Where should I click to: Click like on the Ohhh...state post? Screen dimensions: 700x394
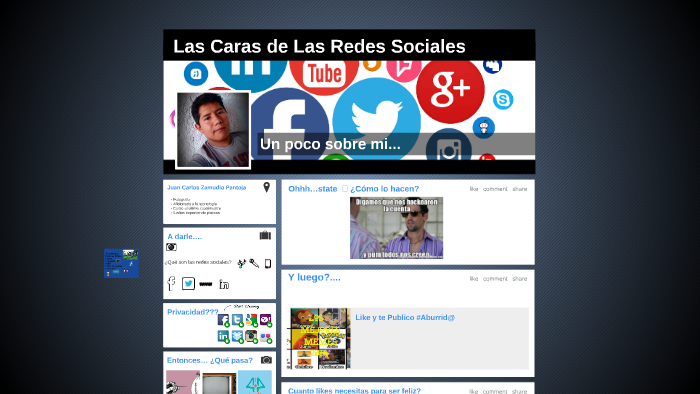pos(474,189)
